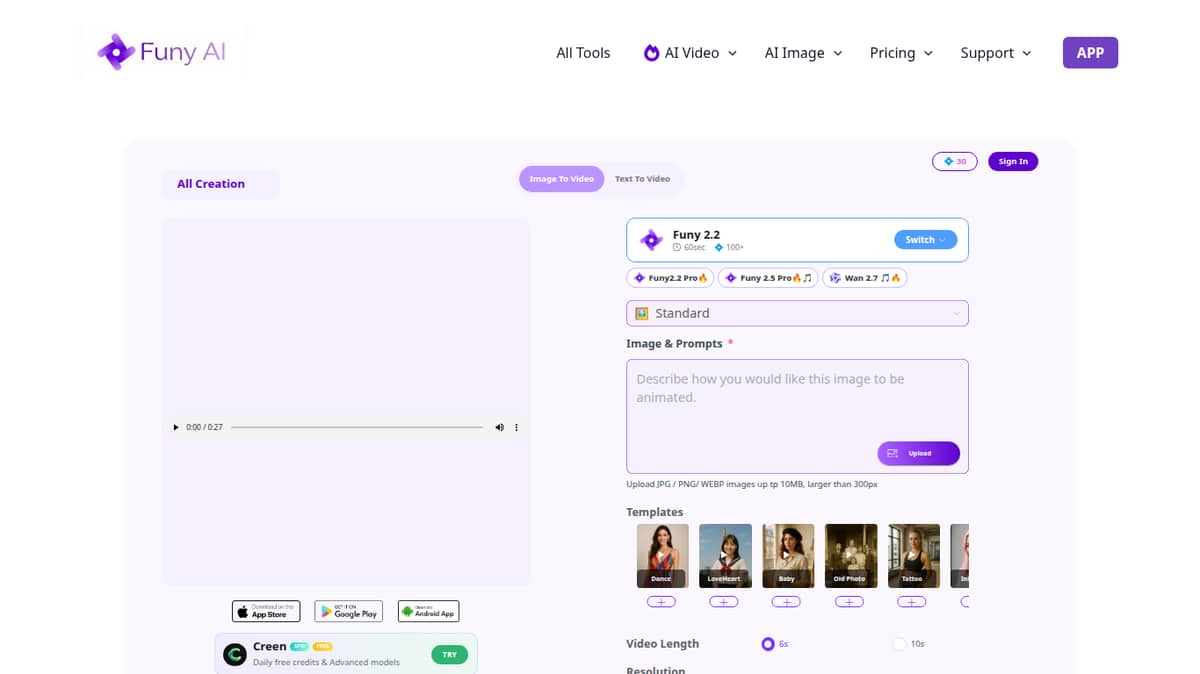The width and height of the screenshot is (1200, 674).
Task: Click the green TRY button
Action: point(449,655)
